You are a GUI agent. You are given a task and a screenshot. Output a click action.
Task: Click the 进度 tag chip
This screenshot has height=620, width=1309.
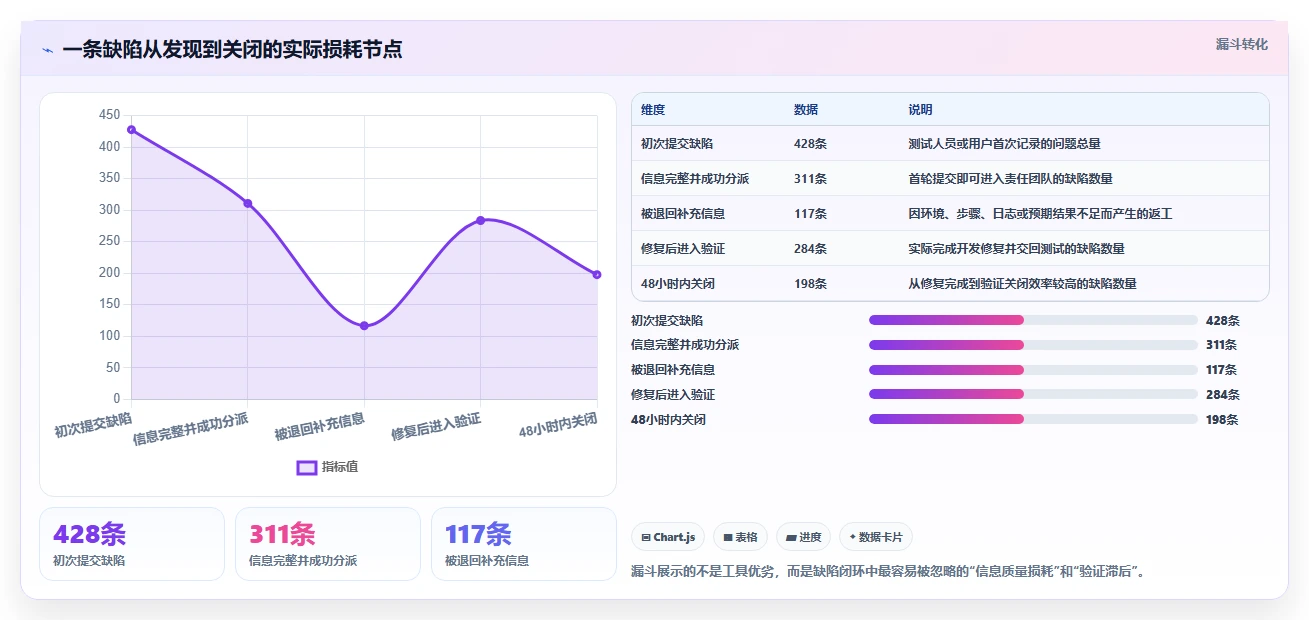point(804,537)
